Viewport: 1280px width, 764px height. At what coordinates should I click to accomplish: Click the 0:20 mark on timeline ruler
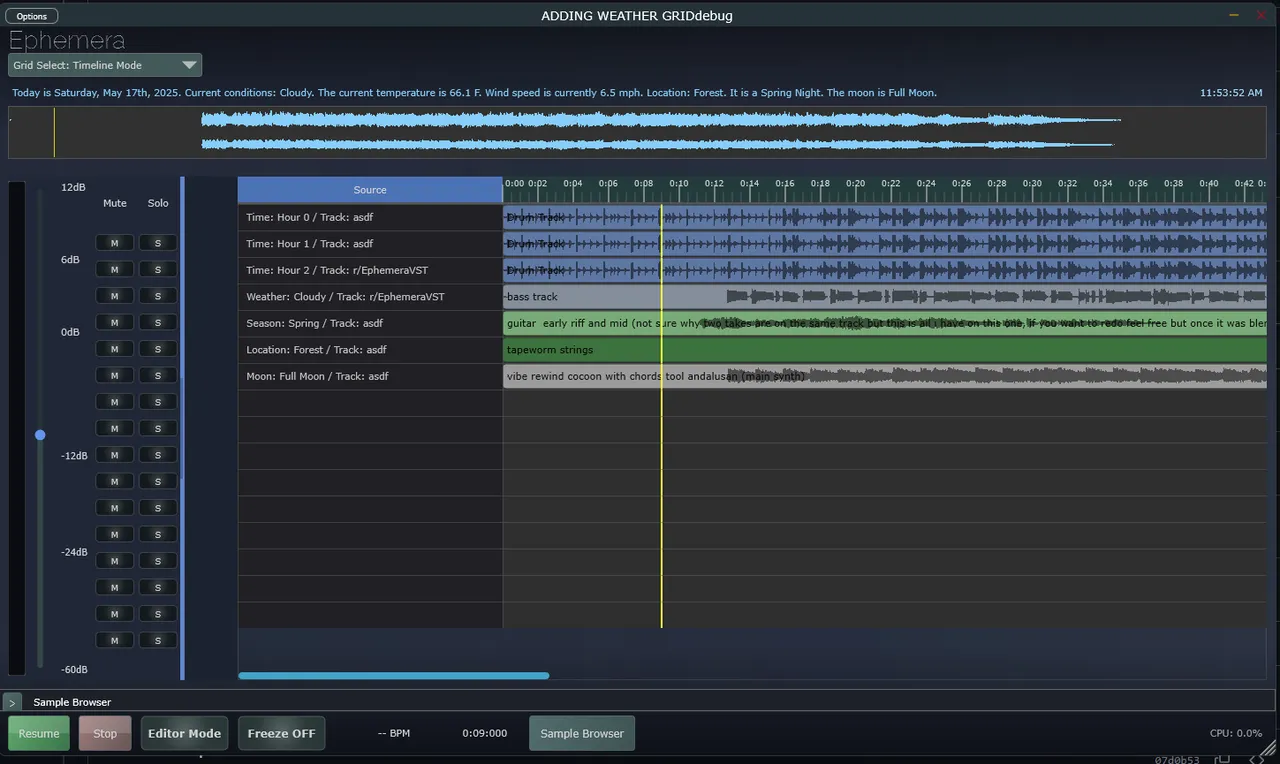[x=855, y=184]
